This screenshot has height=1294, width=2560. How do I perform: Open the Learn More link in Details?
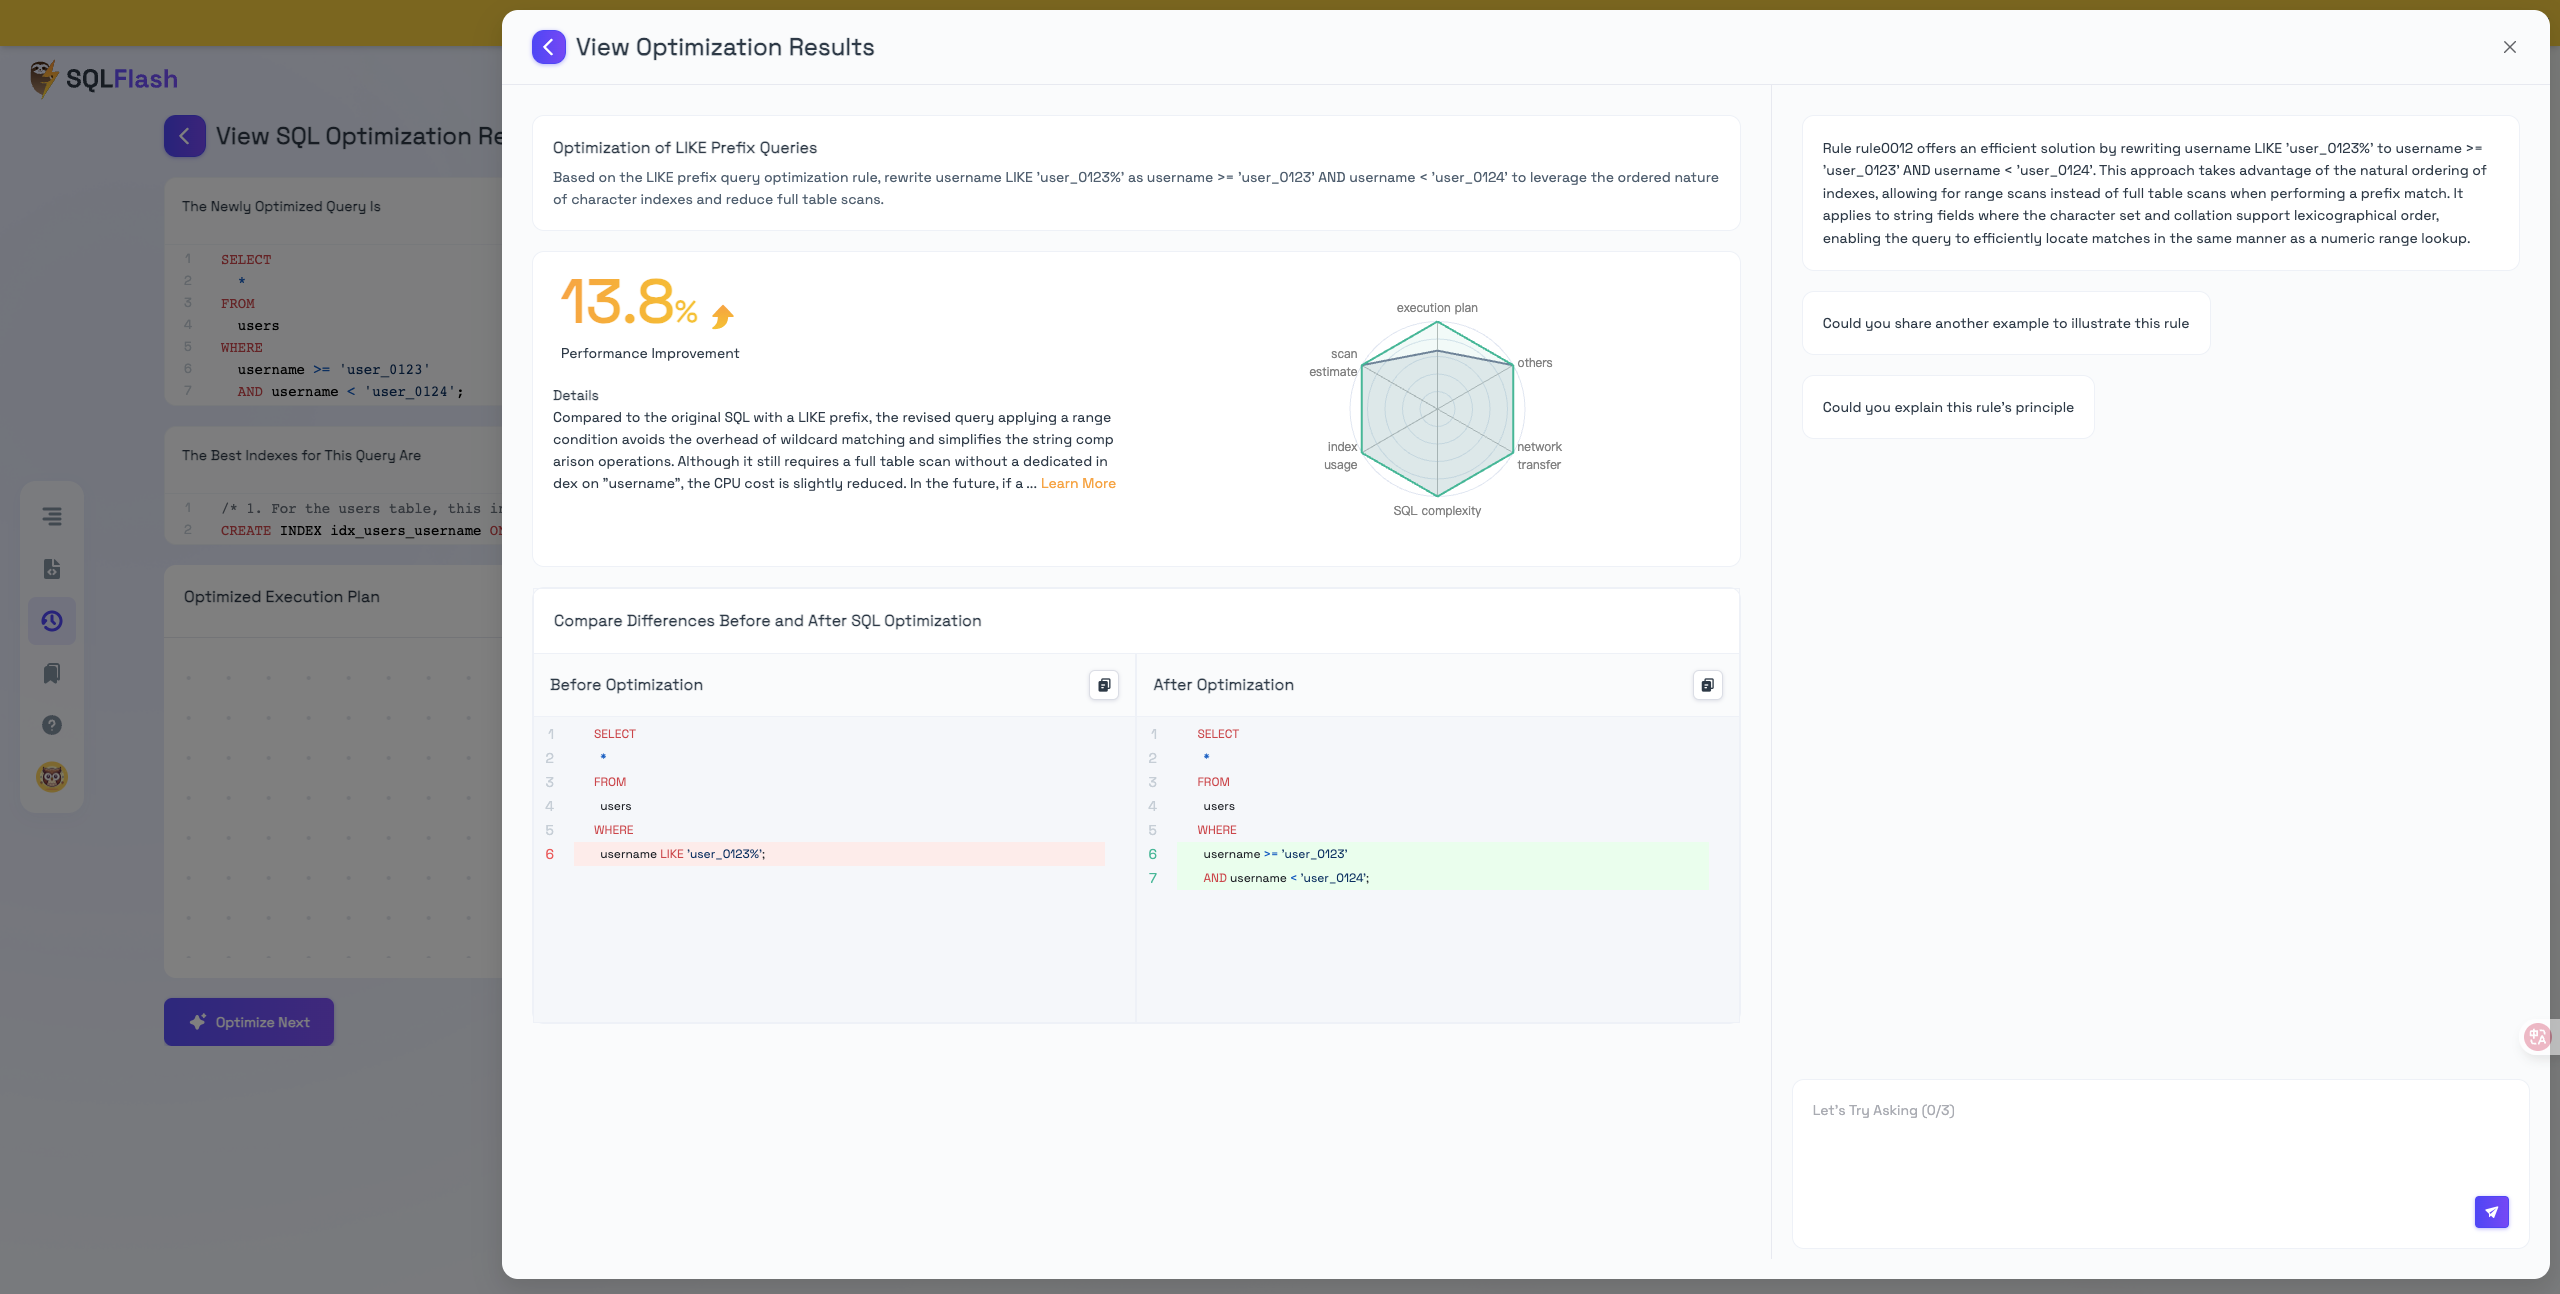(1078, 483)
